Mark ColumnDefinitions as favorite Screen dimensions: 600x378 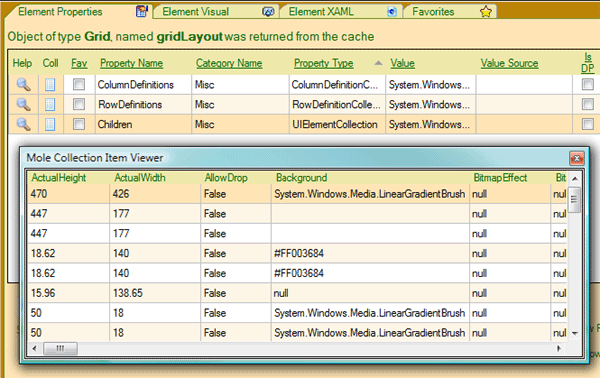click(x=79, y=84)
